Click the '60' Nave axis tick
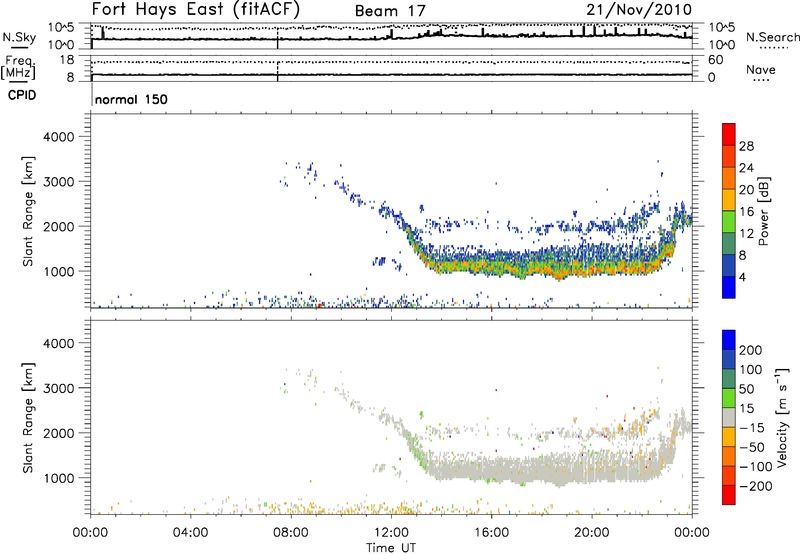Image resolution: width=800 pixels, height=554 pixels. pos(715,60)
